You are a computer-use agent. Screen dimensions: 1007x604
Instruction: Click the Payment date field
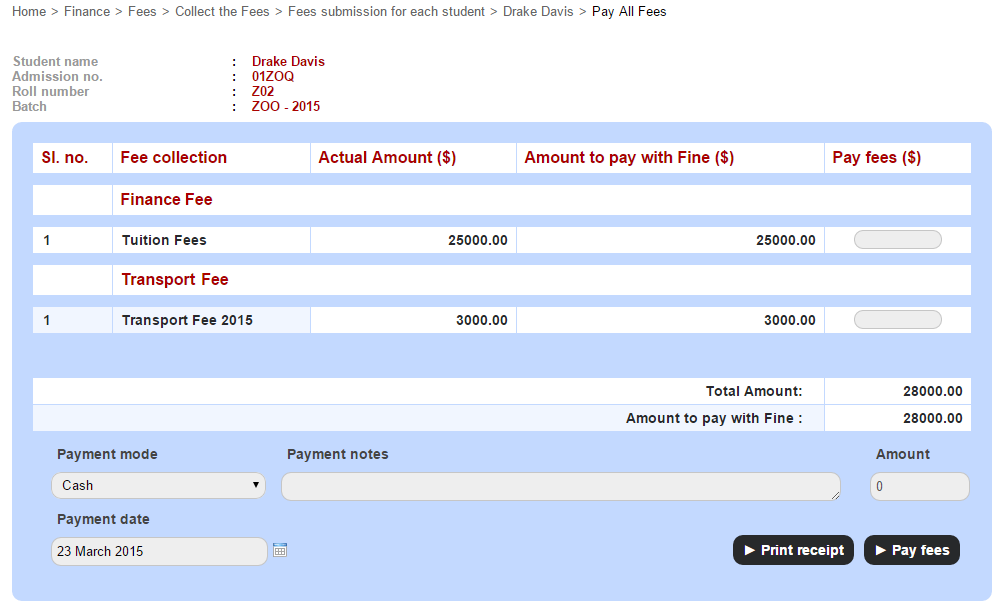158,552
